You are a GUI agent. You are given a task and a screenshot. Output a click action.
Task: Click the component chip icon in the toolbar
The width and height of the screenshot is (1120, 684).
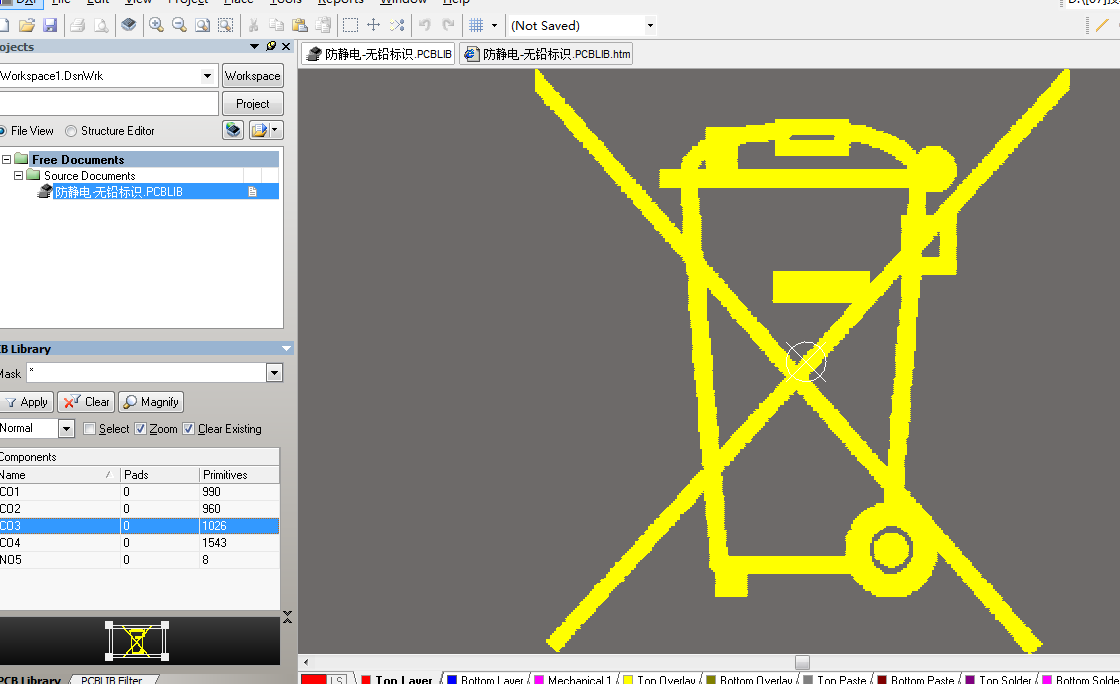click(x=129, y=26)
